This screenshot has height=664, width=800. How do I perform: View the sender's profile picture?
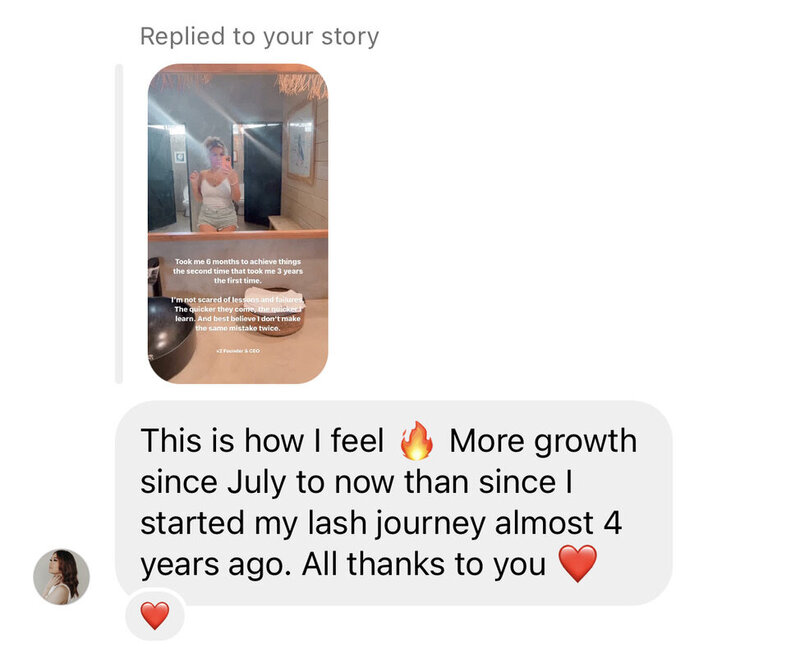[x=62, y=577]
